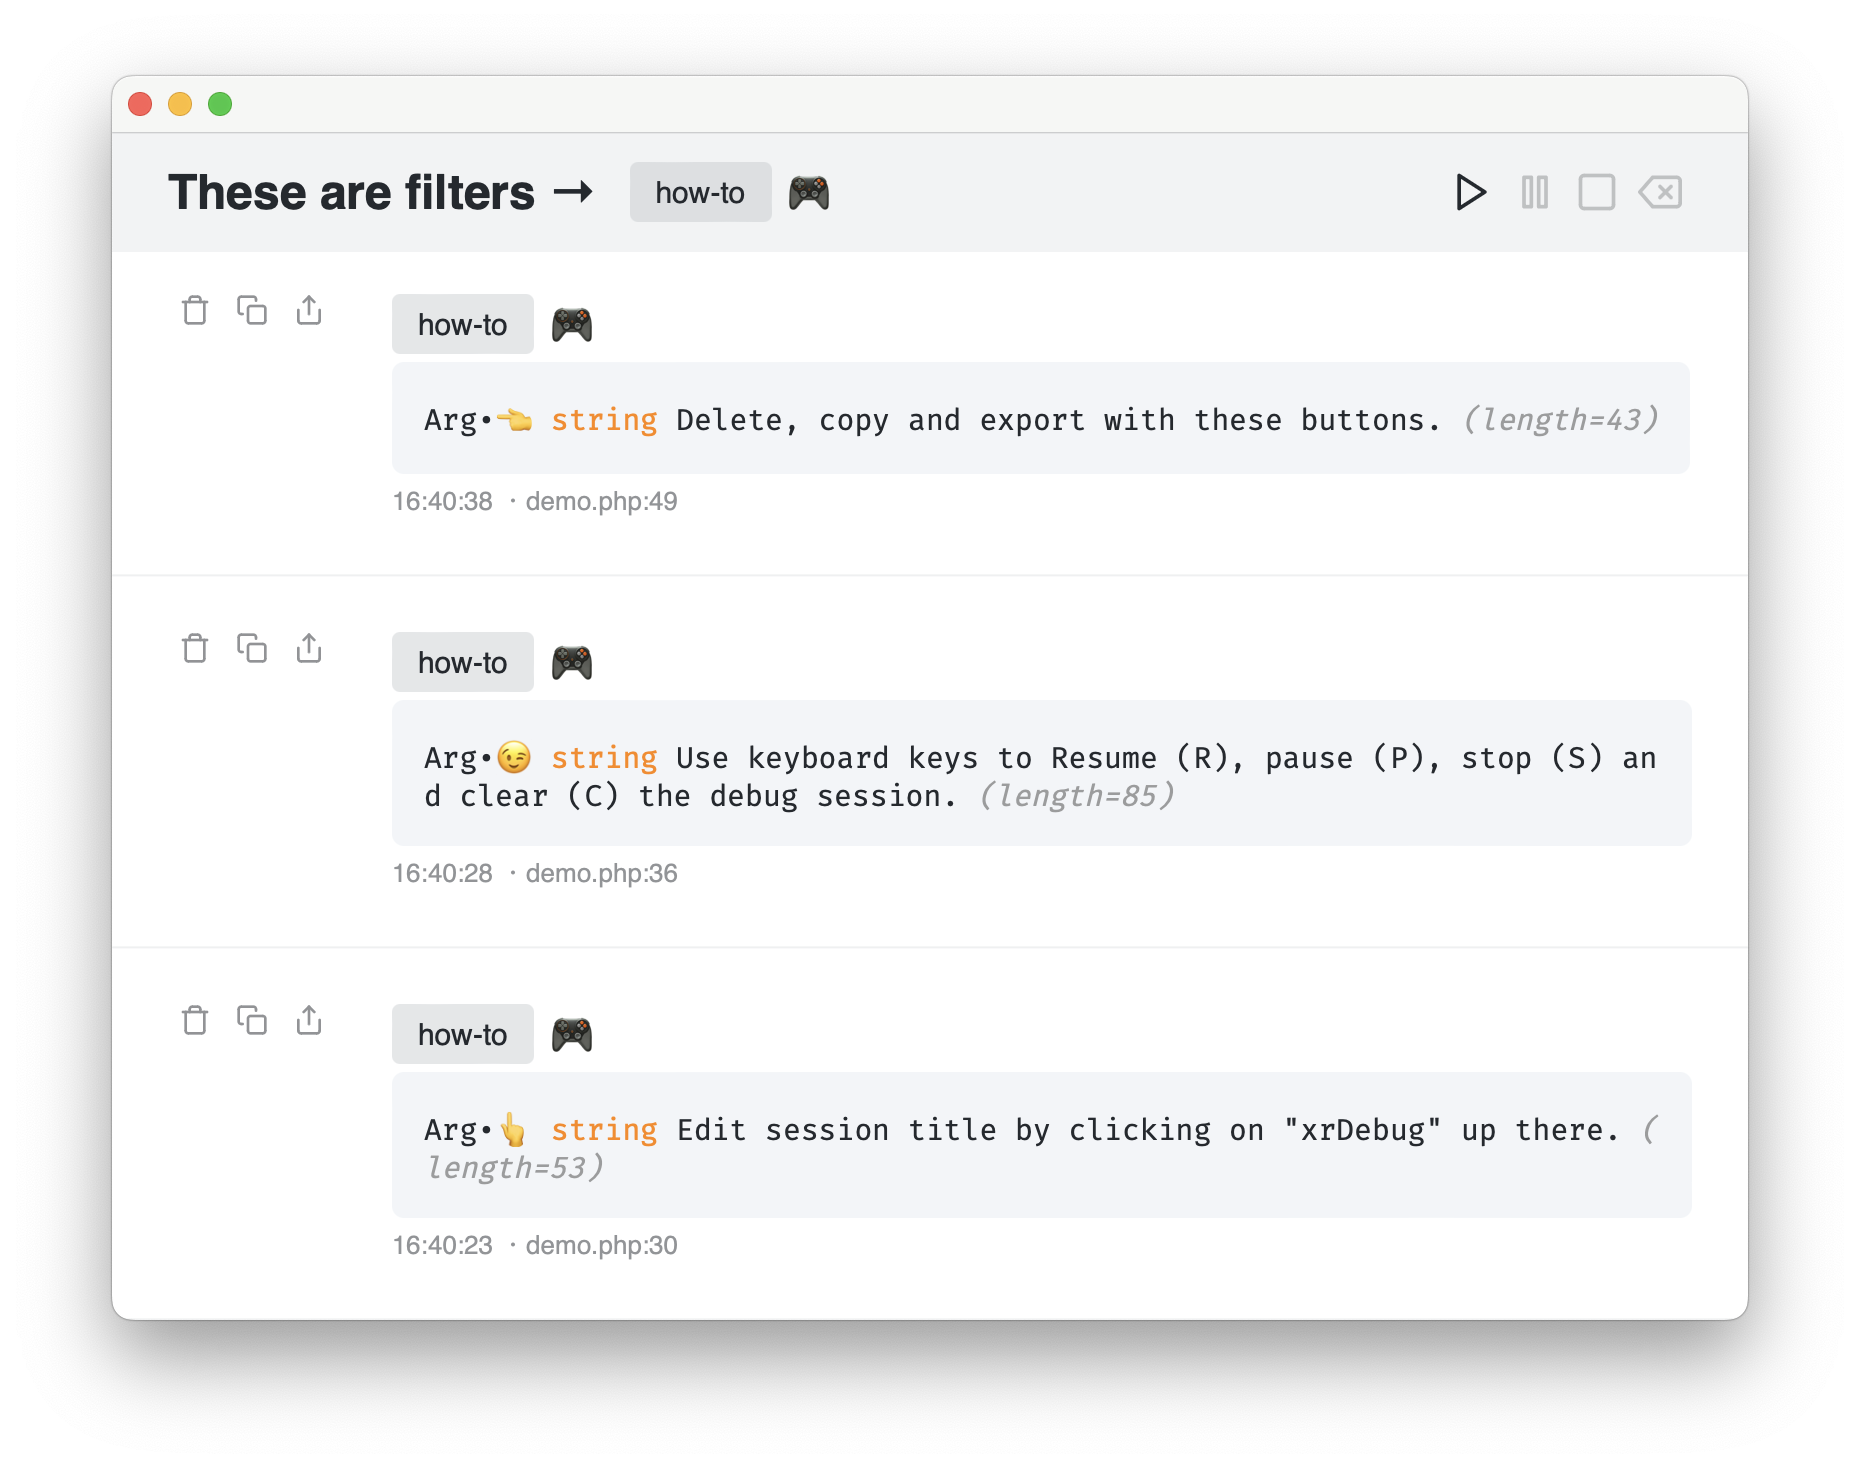Stop the debug session with the square icon
Screen dimensions: 1860x1468
[x=1597, y=192]
